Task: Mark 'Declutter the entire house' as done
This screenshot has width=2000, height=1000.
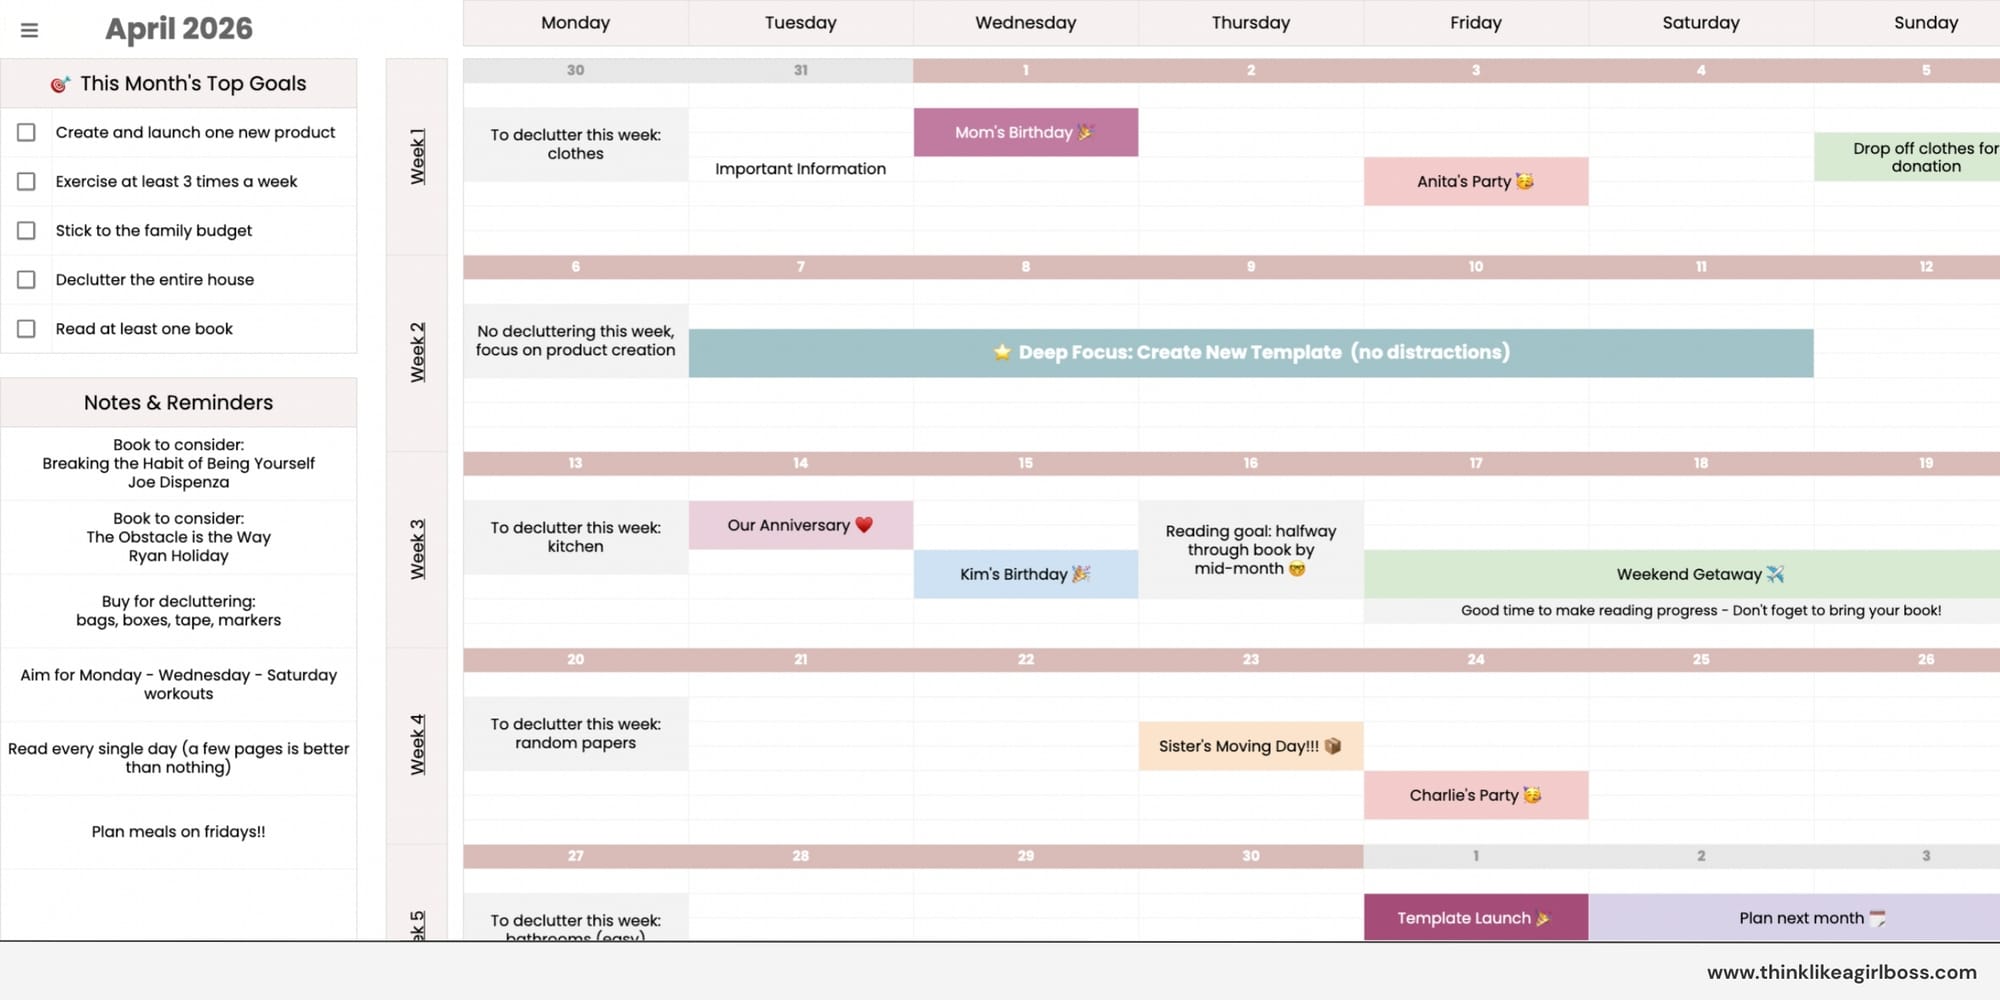Action: [27, 280]
